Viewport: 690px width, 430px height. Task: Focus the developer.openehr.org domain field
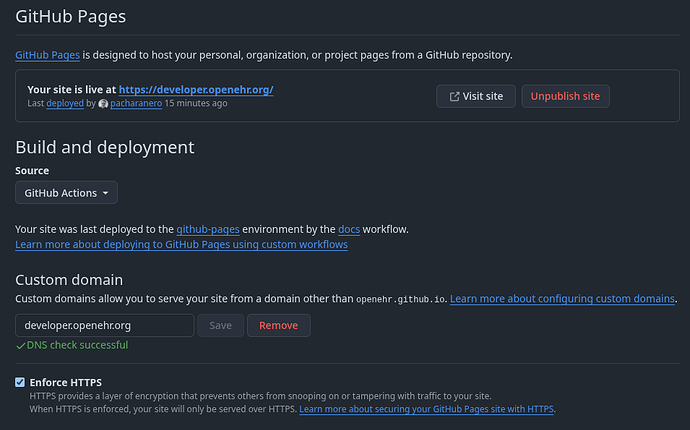(x=105, y=325)
